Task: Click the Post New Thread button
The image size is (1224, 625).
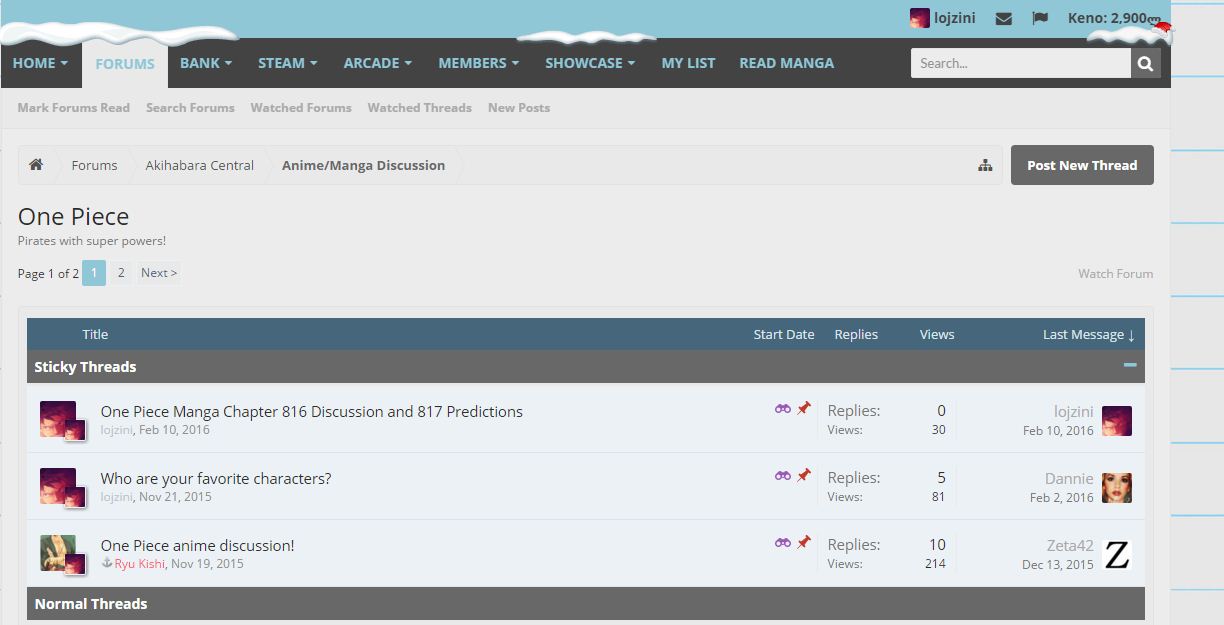Action: click(1082, 166)
